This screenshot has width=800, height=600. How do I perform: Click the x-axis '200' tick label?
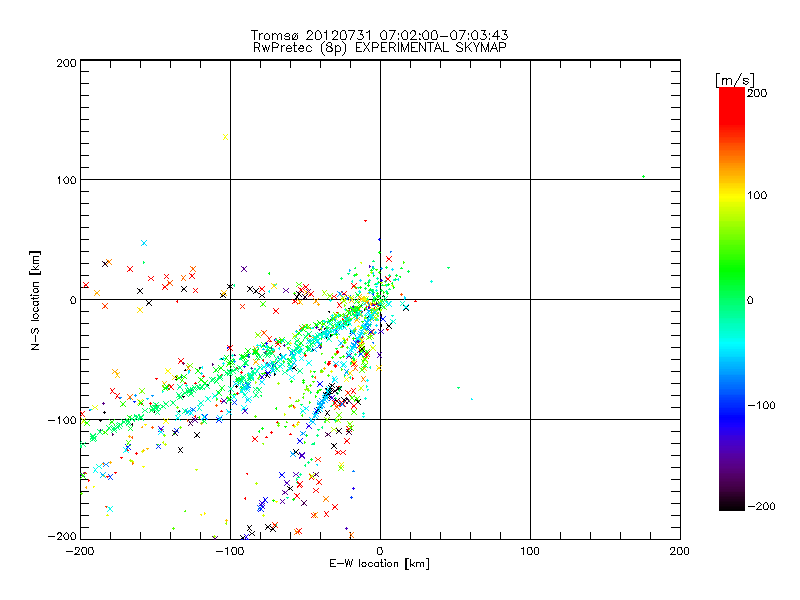coord(680,551)
